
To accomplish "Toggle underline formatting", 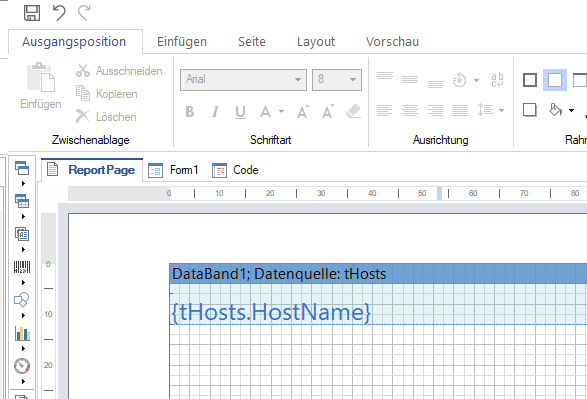I will [240, 112].
